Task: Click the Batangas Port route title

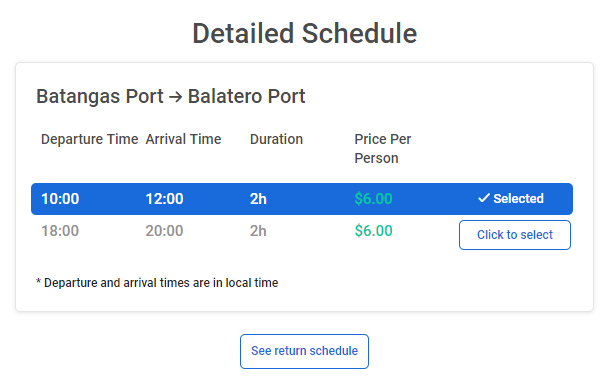Action: tap(171, 96)
